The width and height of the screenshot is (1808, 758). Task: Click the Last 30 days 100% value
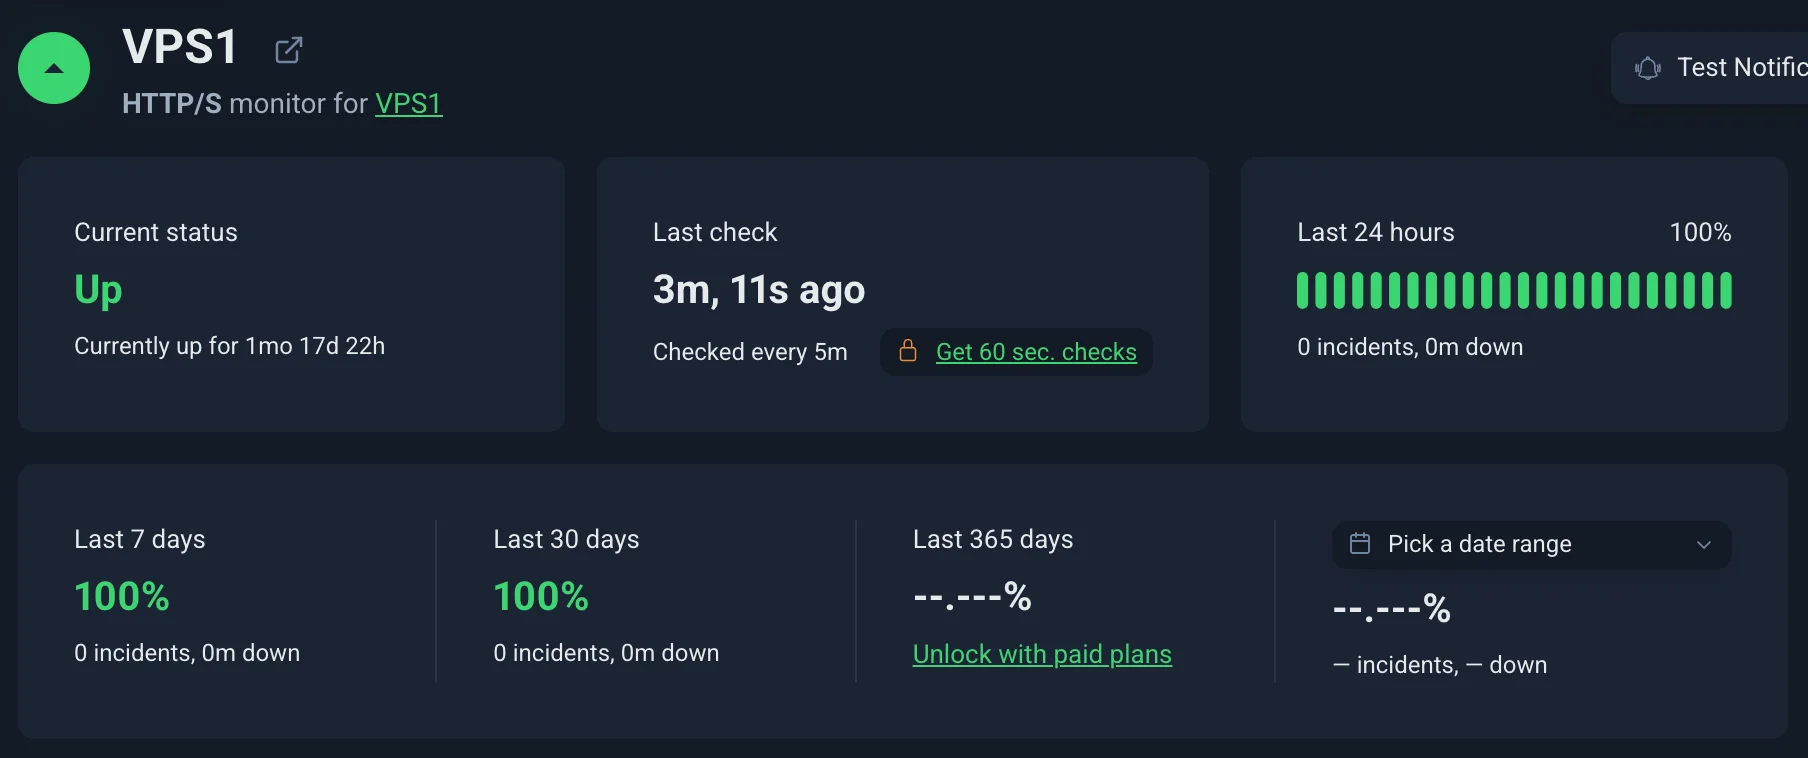pyautogui.click(x=541, y=597)
